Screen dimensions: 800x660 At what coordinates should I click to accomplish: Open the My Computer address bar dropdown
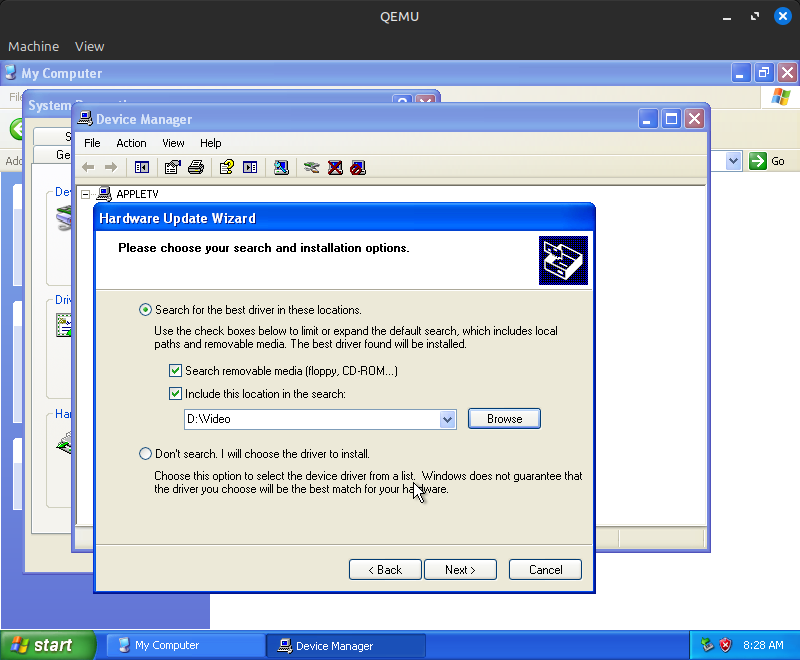[733, 161]
